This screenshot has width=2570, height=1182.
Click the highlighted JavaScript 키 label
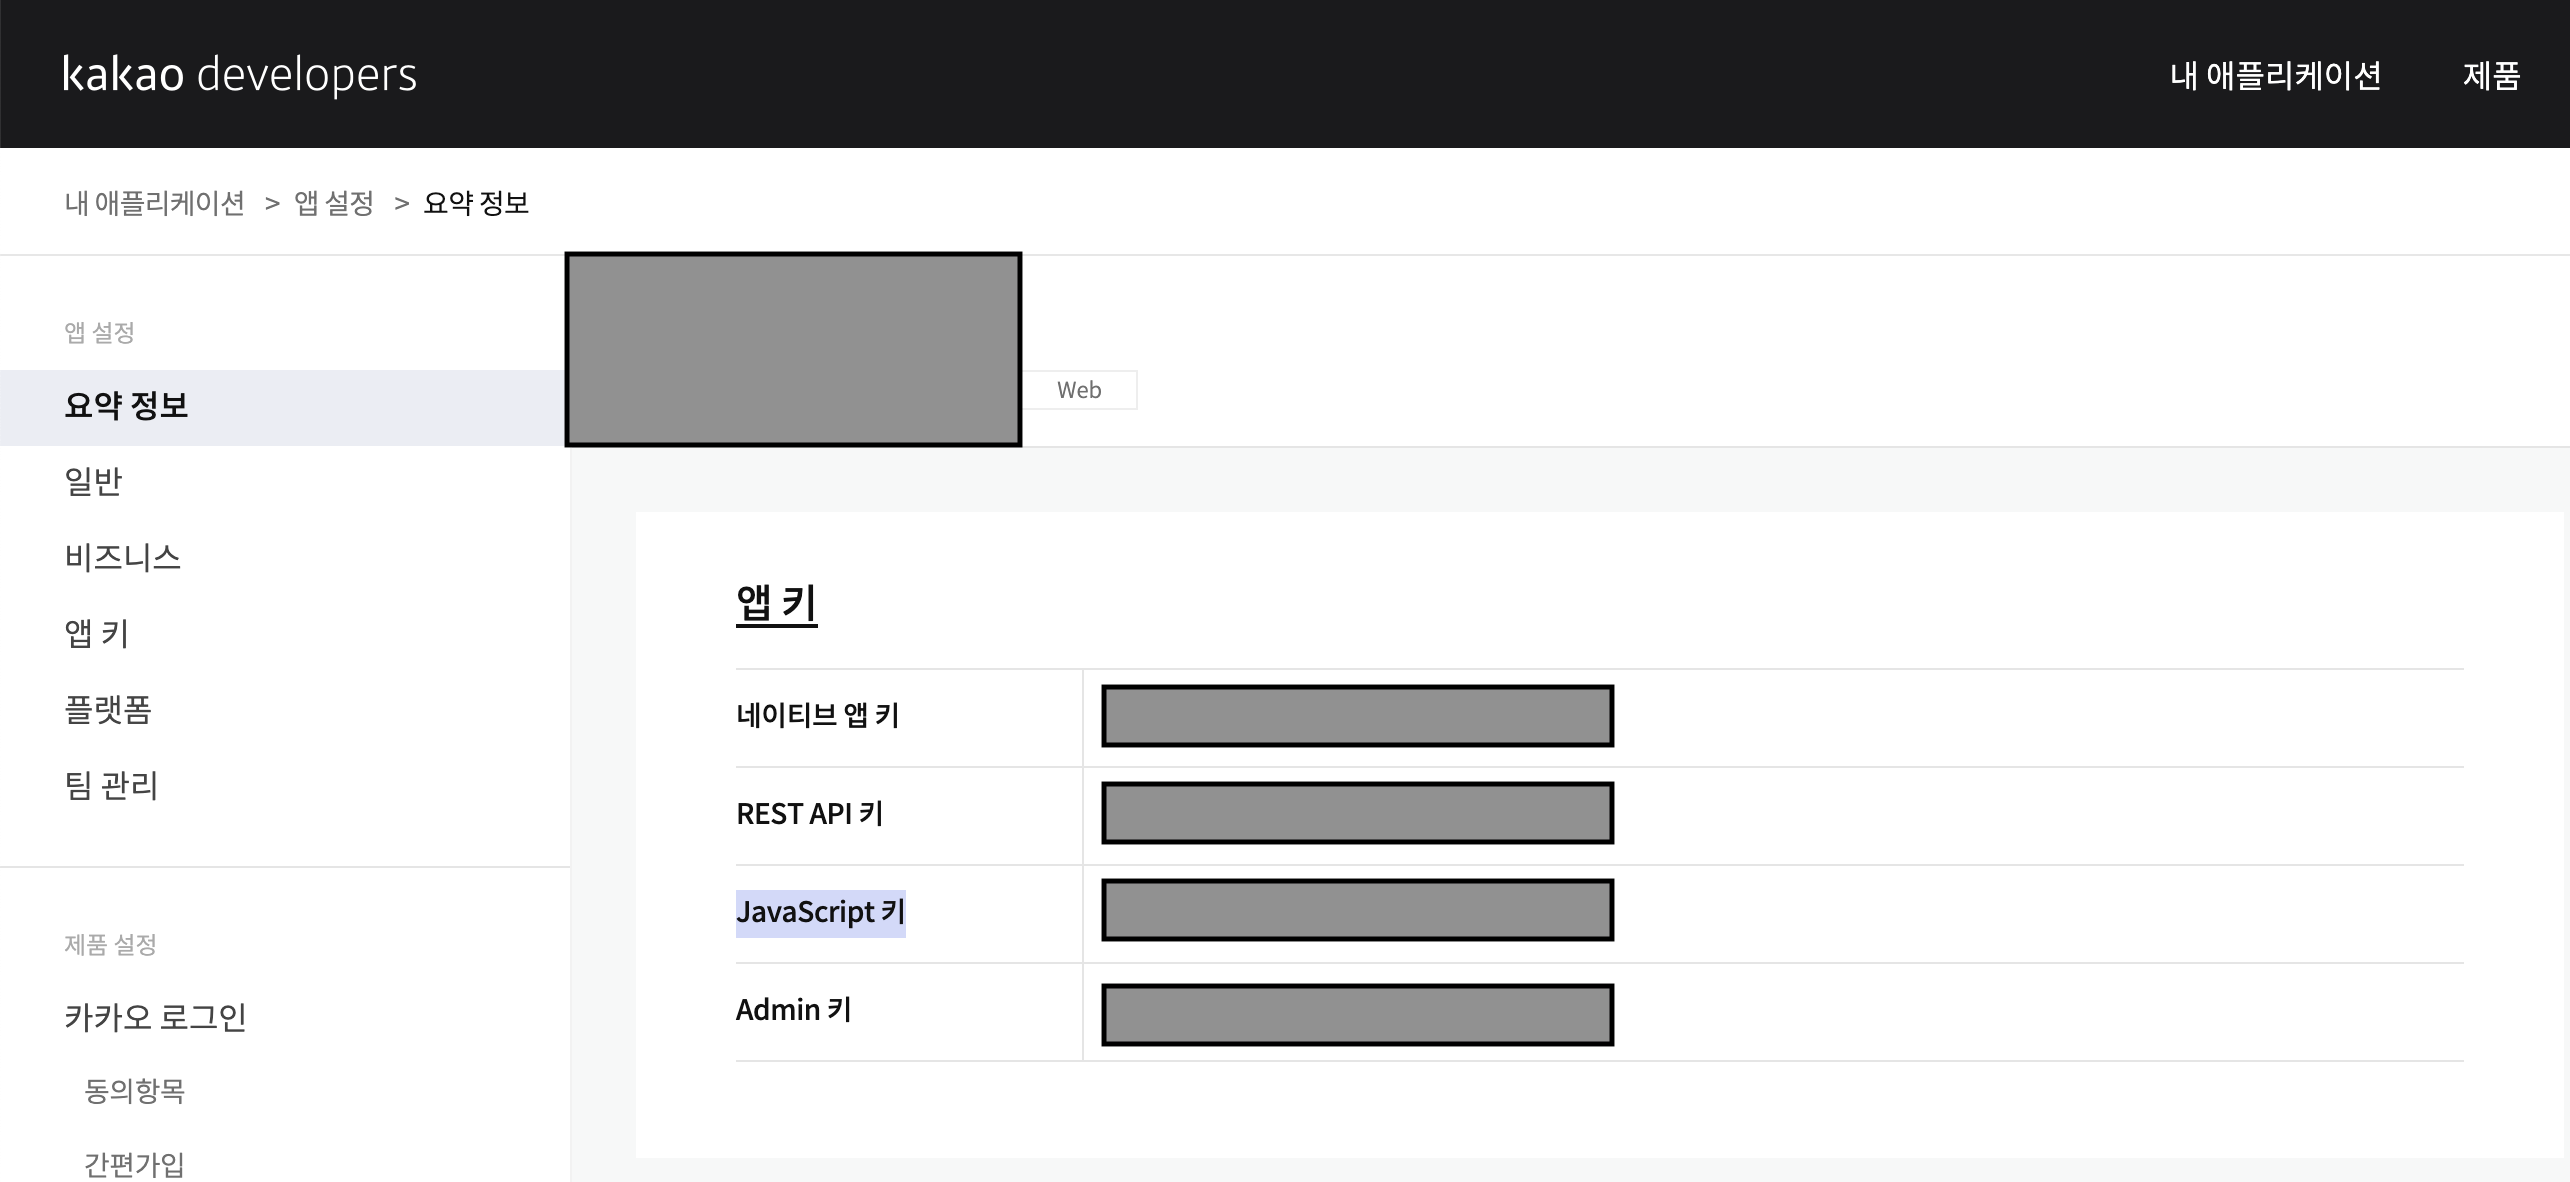pyautogui.click(x=820, y=912)
